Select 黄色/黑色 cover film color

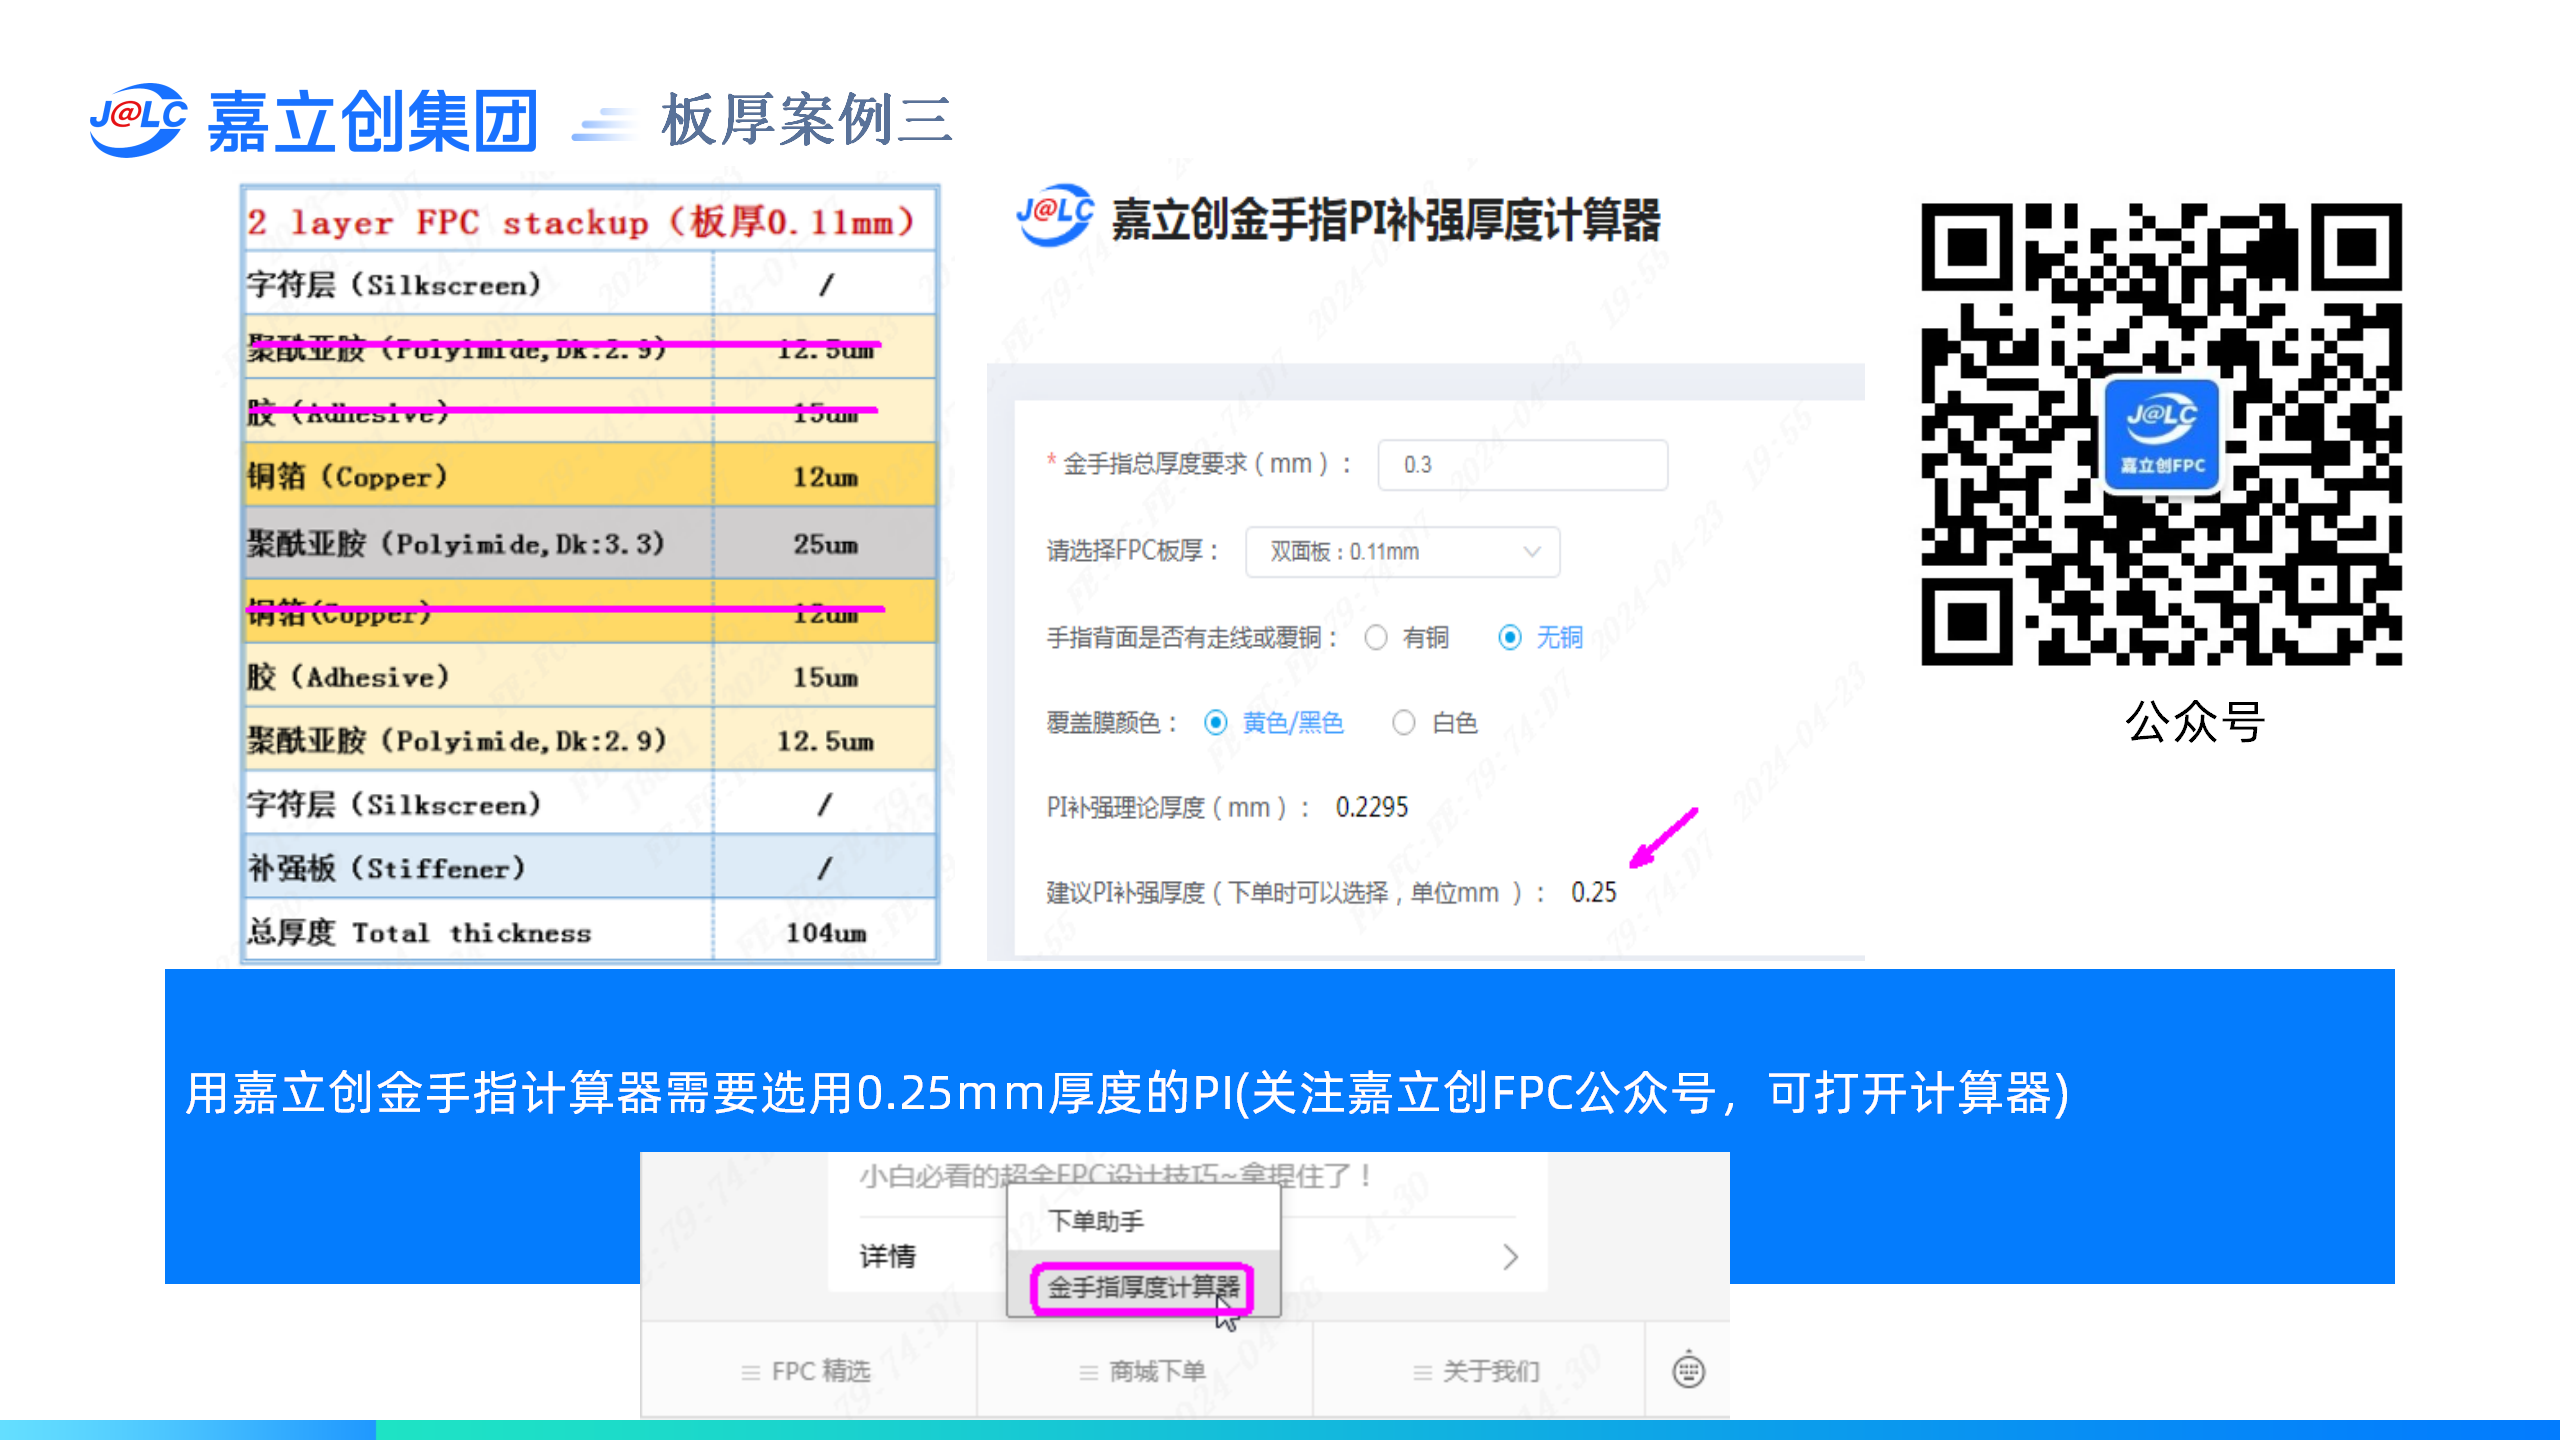click(1216, 723)
